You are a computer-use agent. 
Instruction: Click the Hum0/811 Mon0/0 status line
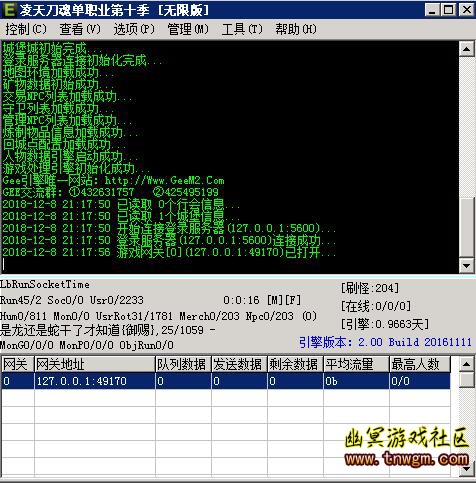click(x=158, y=316)
